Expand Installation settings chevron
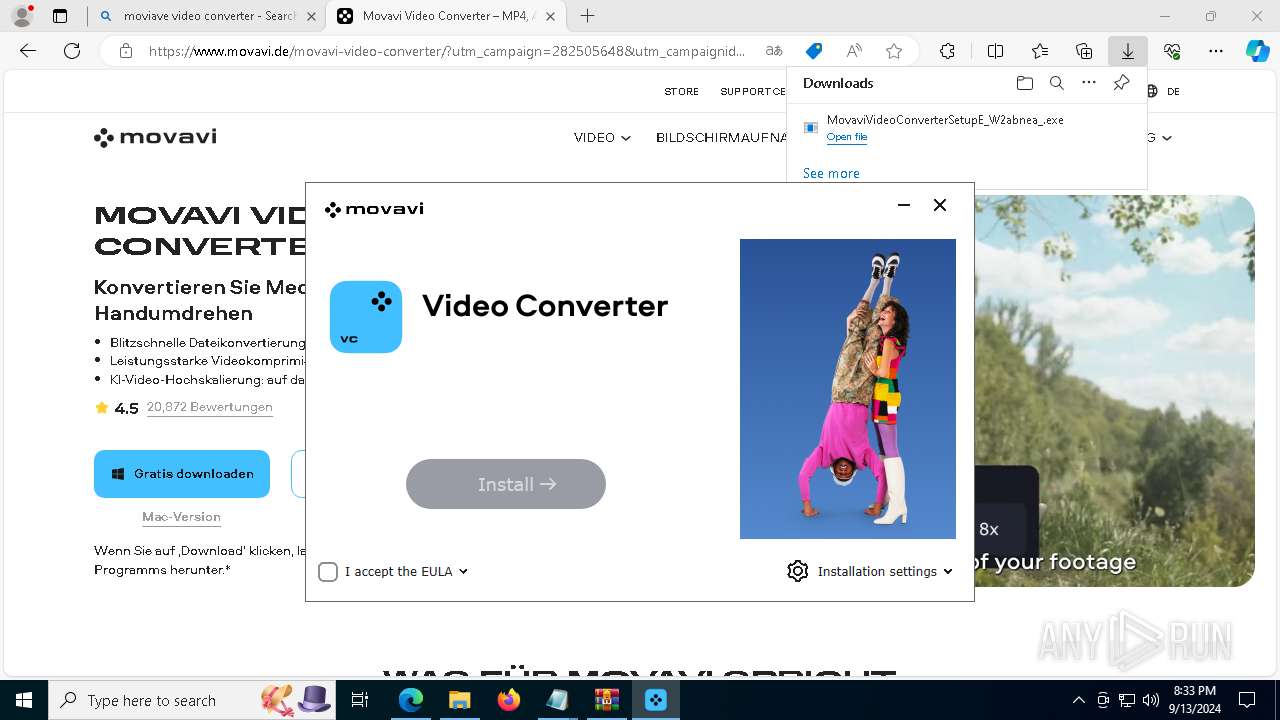 pos(948,572)
